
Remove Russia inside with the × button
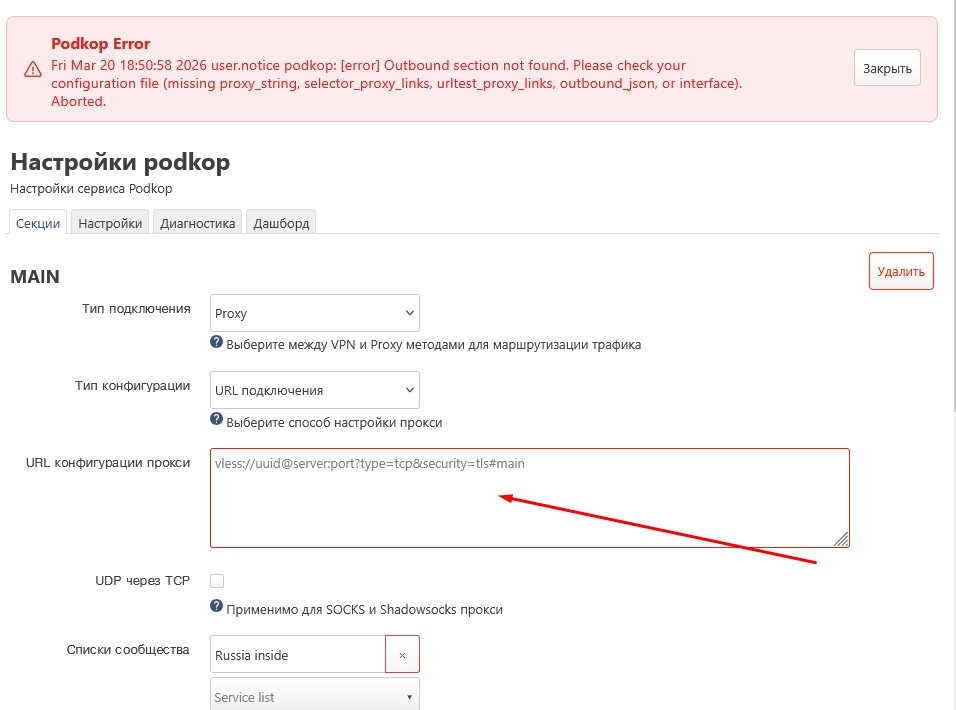[x=402, y=655]
